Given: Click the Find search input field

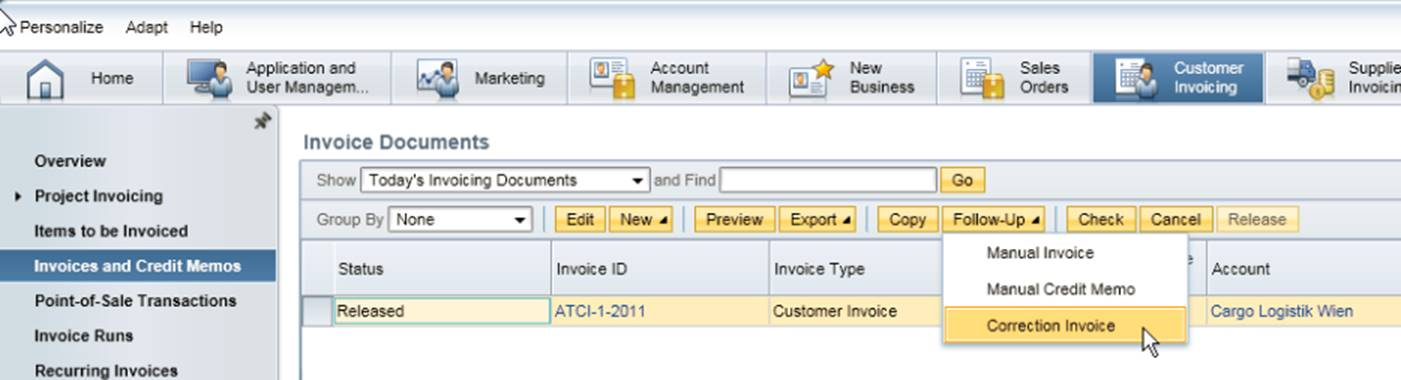Looking at the screenshot, I should pos(828,181).
